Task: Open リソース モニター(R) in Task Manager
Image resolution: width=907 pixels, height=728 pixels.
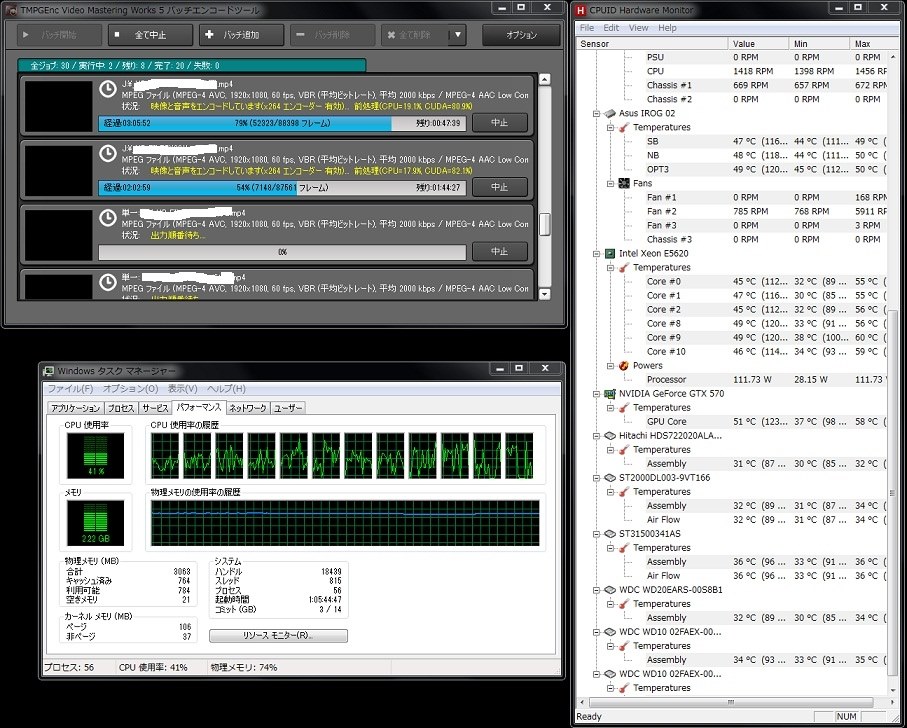Action: pyautogui.click(x=278, y=635)
